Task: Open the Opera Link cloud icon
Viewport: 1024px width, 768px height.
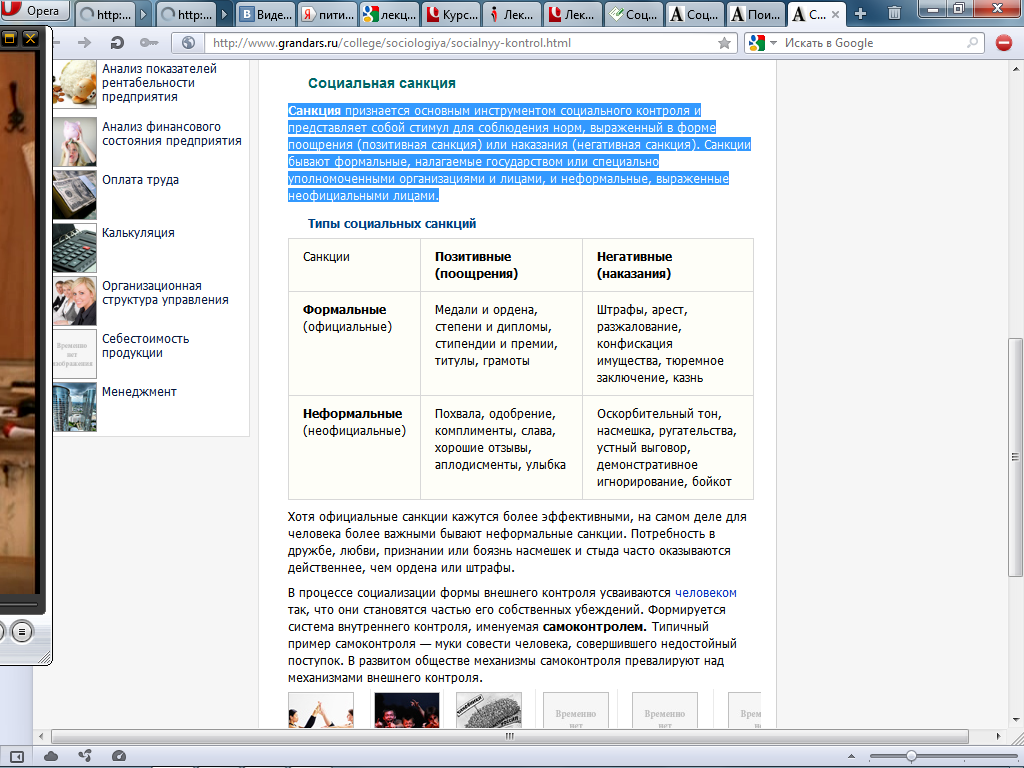Action: point(50,756)
